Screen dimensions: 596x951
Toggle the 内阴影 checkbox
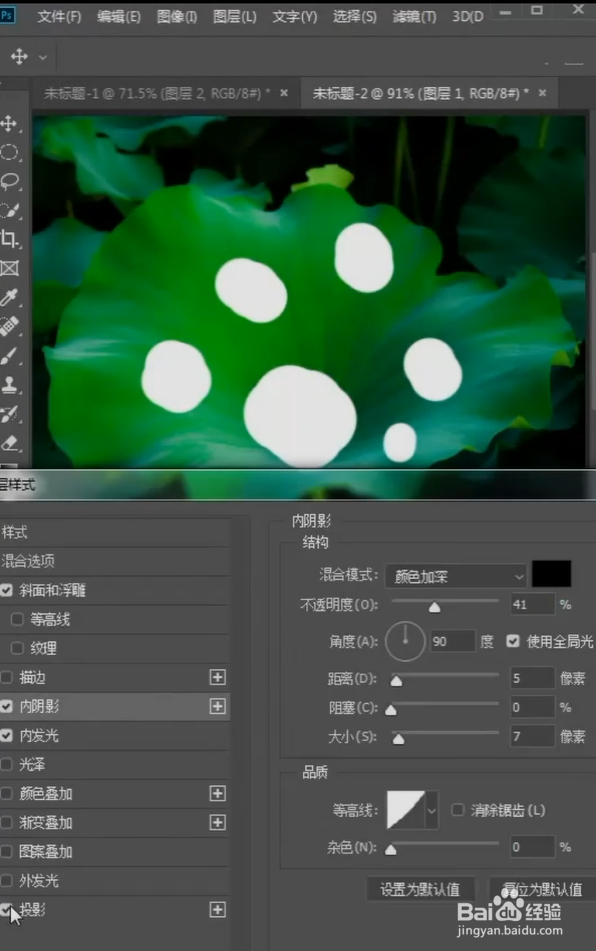[x=7, y=707]
